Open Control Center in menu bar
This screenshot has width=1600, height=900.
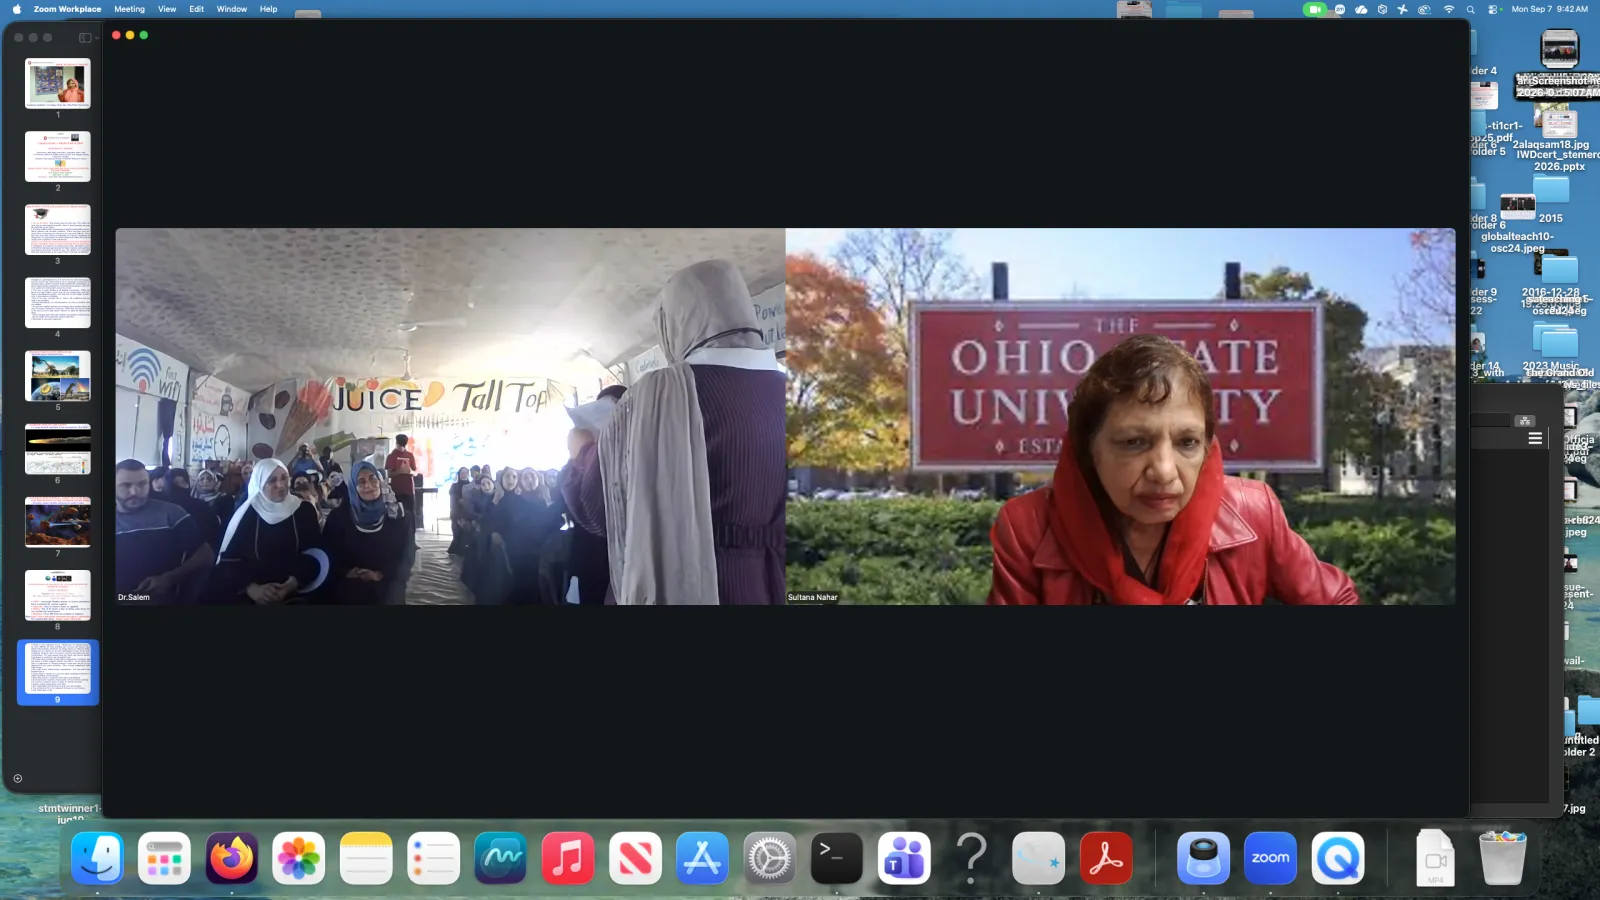pos(1493,9)
